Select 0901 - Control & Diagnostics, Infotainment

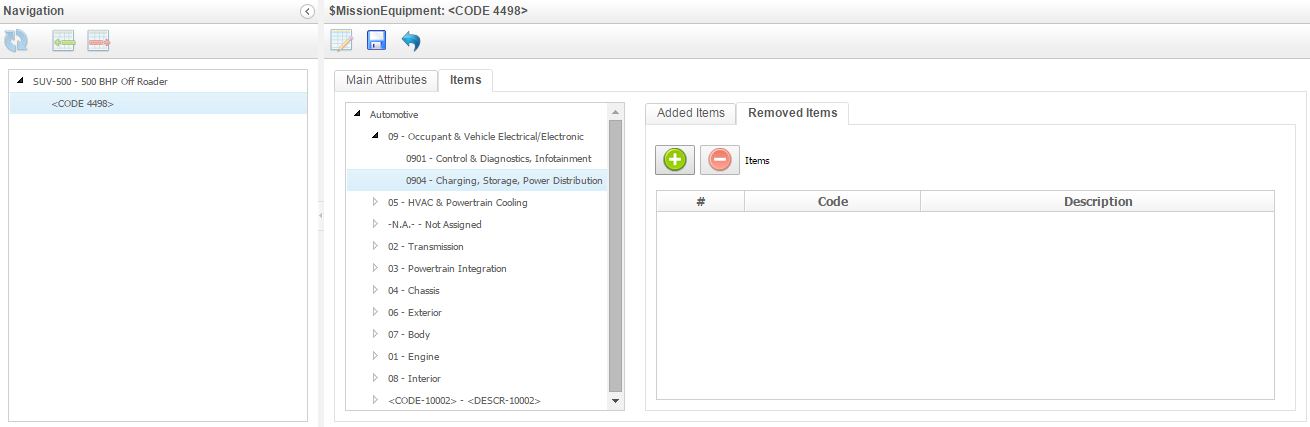pos(498,158)
